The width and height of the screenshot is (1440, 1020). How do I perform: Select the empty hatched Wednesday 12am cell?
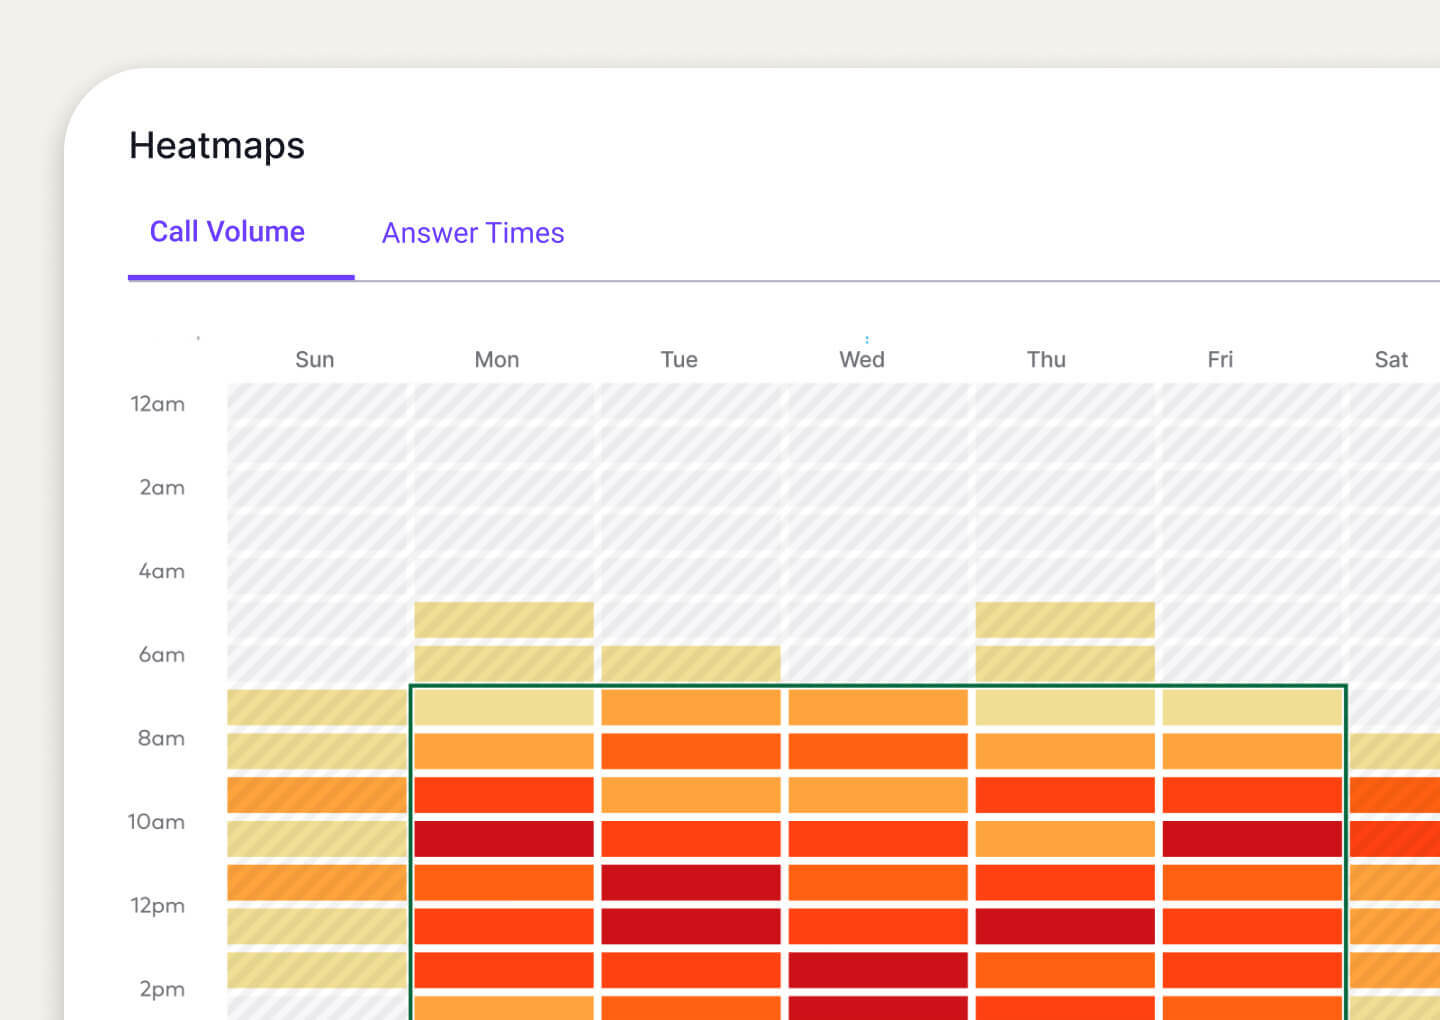[x=878, y=401]
